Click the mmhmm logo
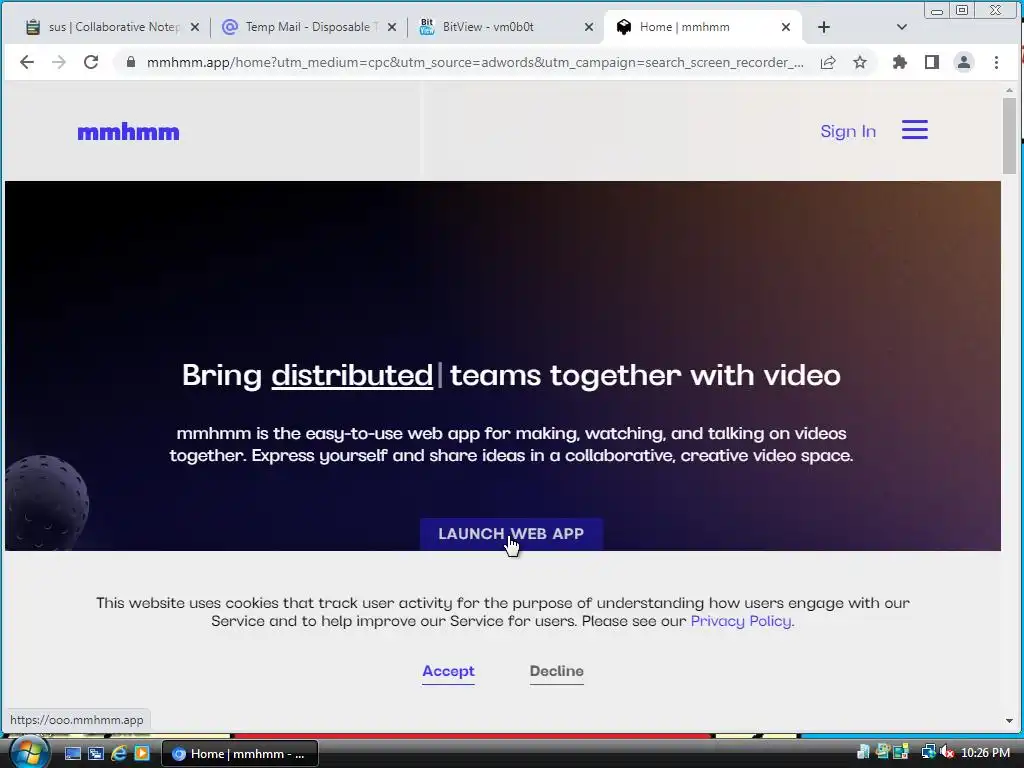This screenshot has height=768, width=1024. tap(128, 132)
